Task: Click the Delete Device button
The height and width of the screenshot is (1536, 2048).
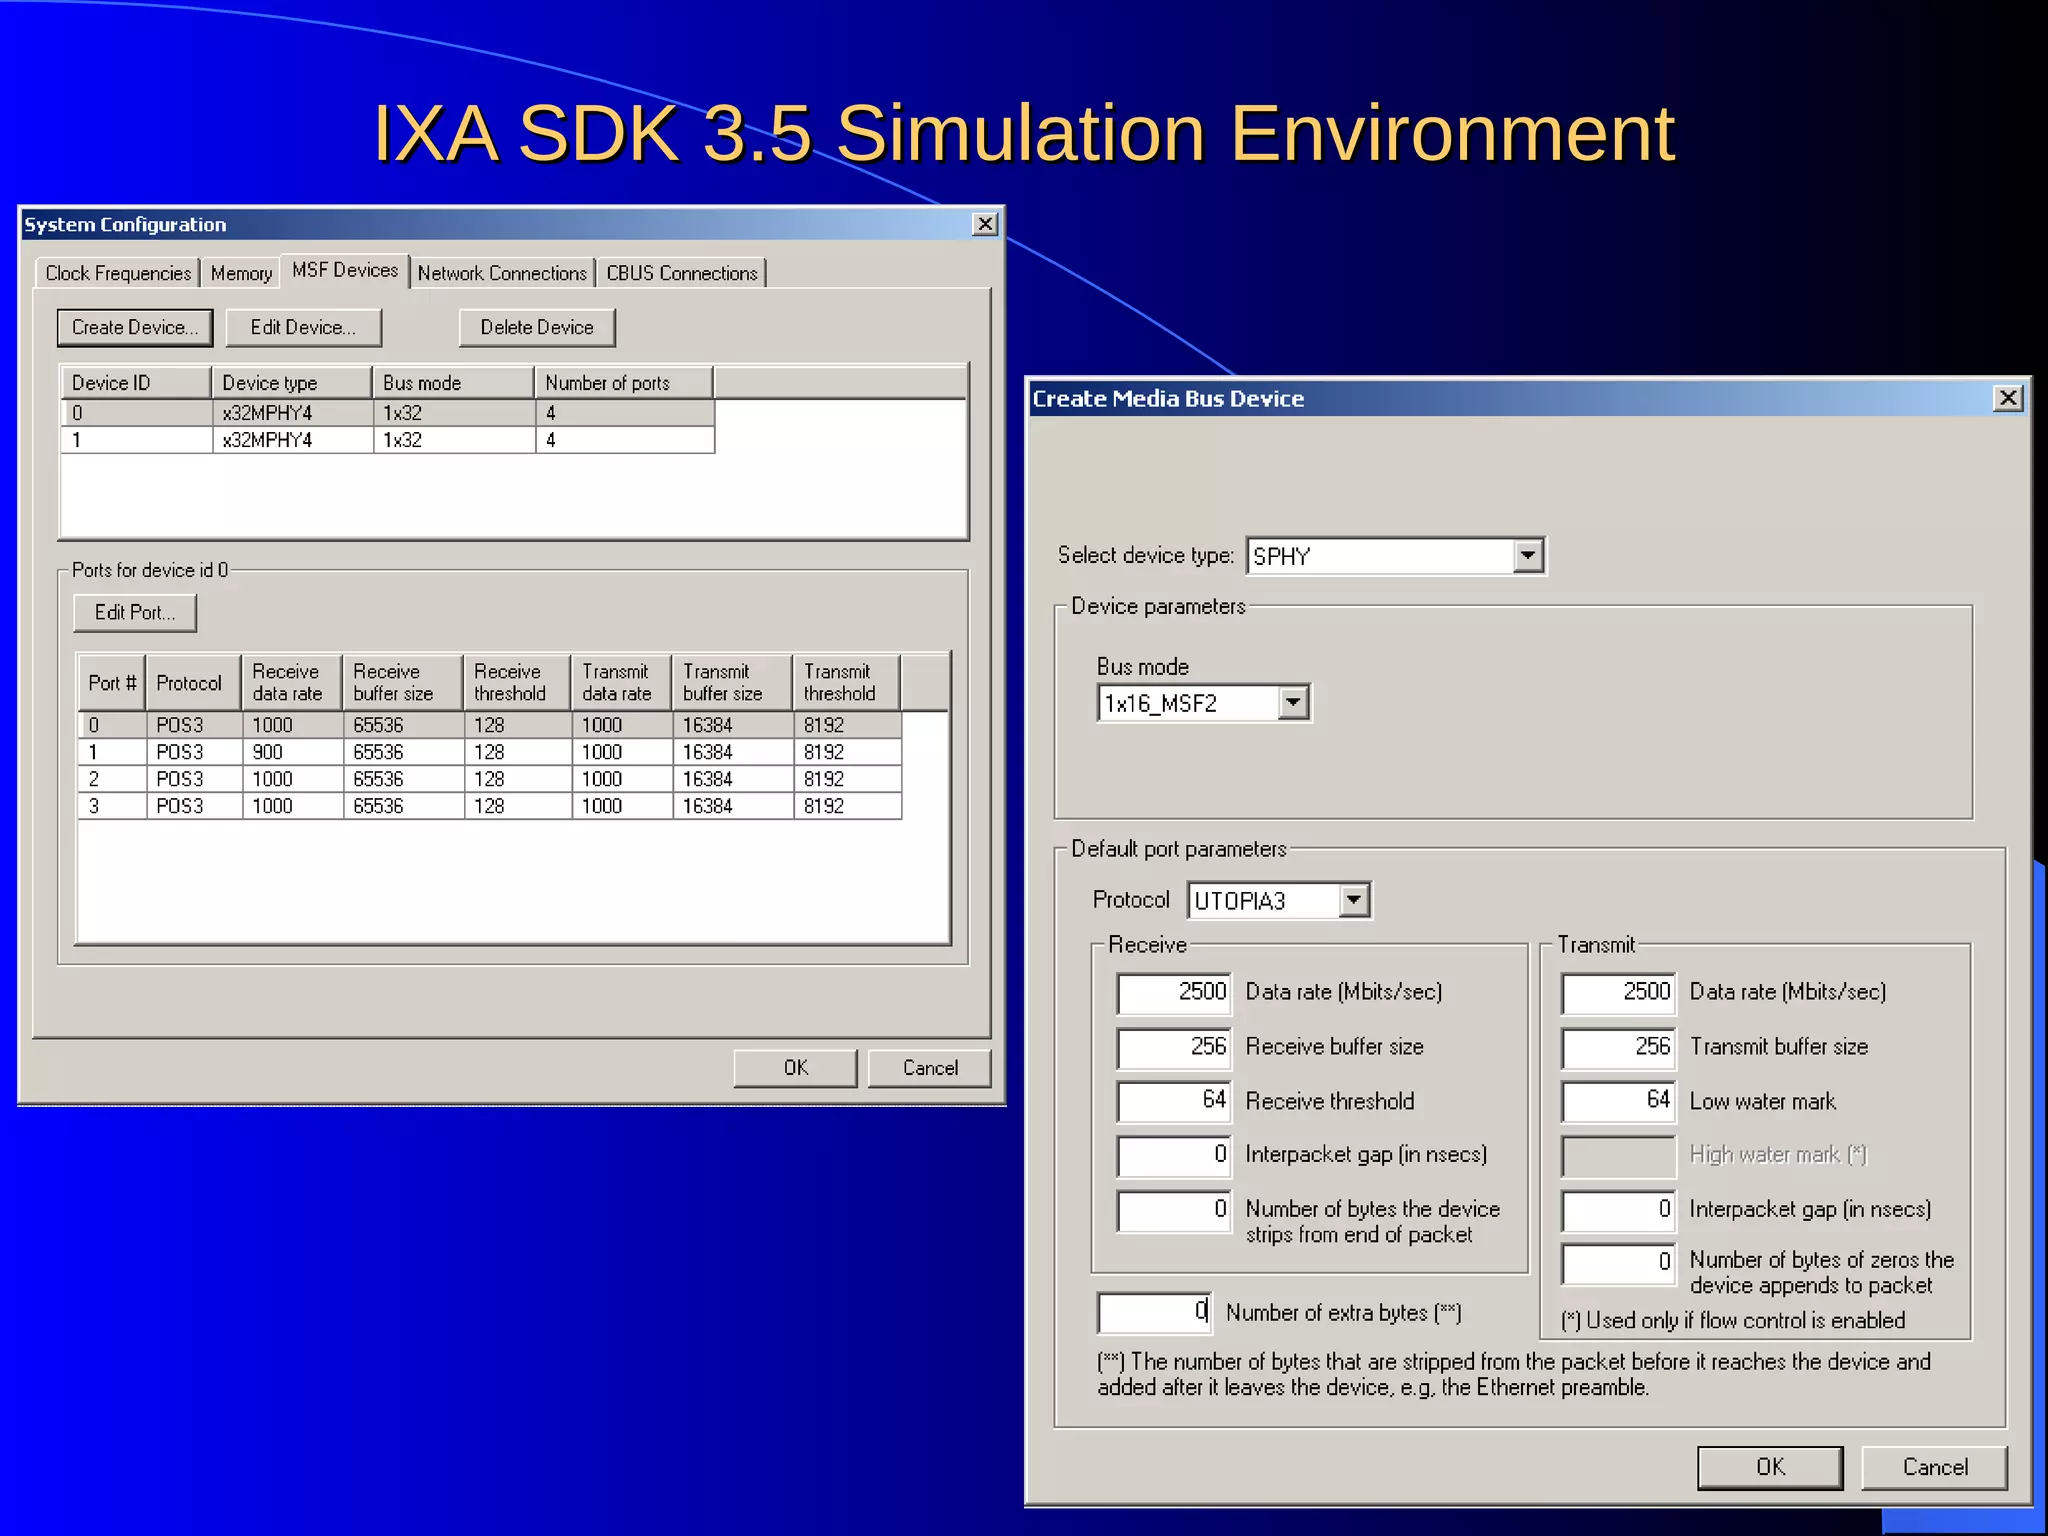Action: point(537,328)
